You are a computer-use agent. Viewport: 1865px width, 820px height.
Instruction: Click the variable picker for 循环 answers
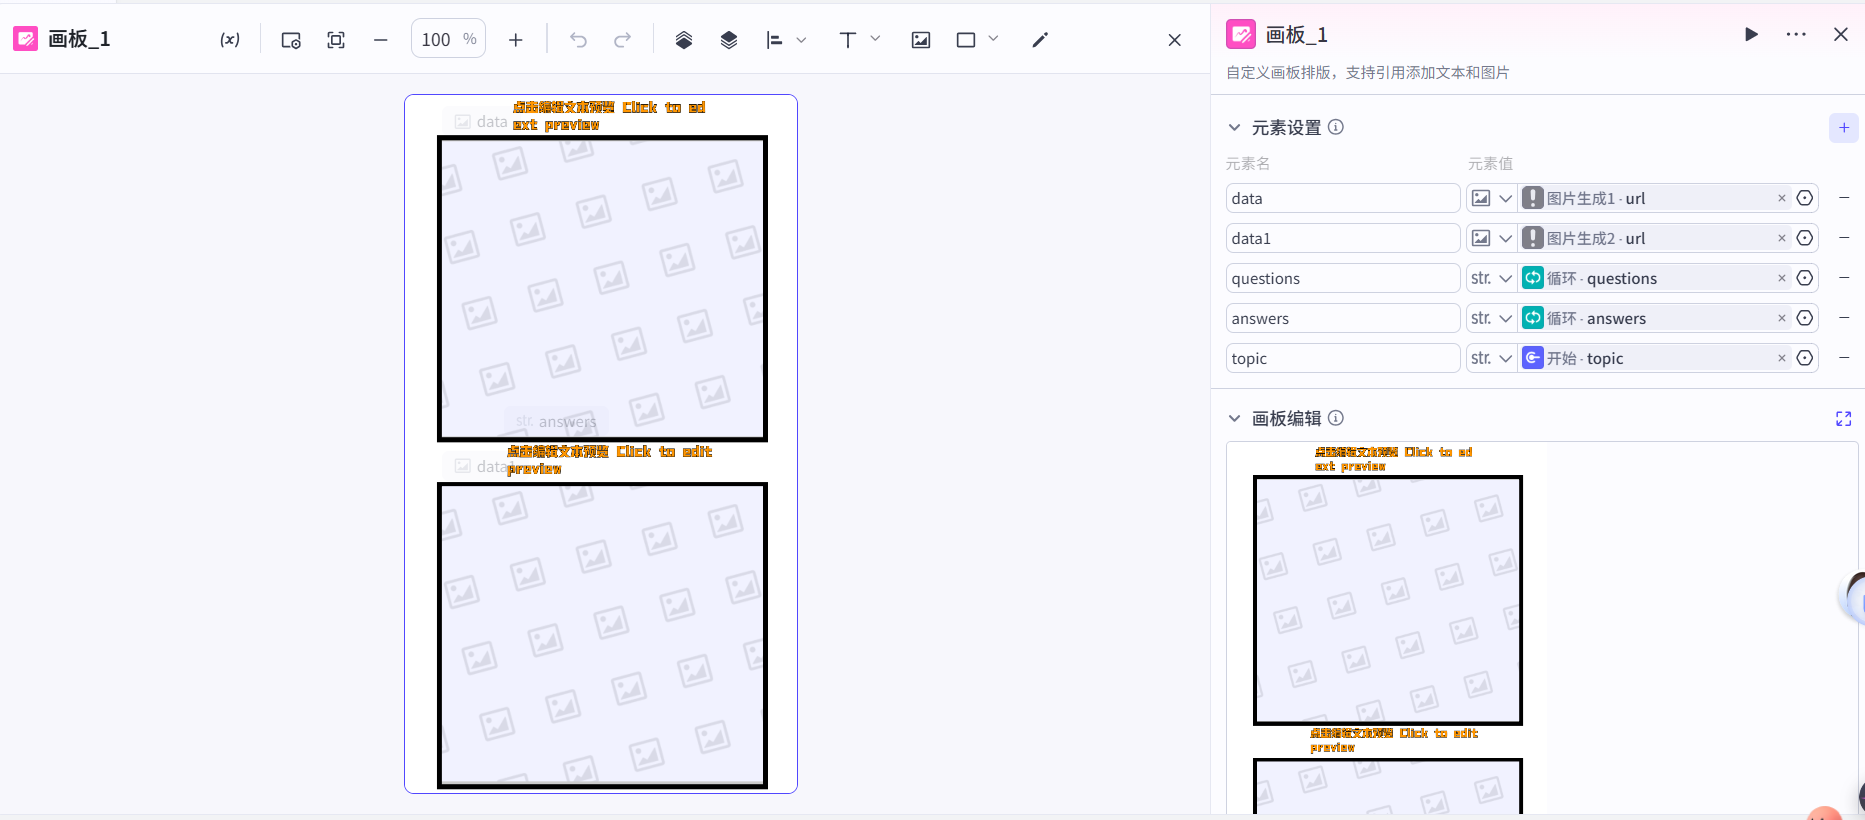pyautogui.click(x=1805, y=318)
